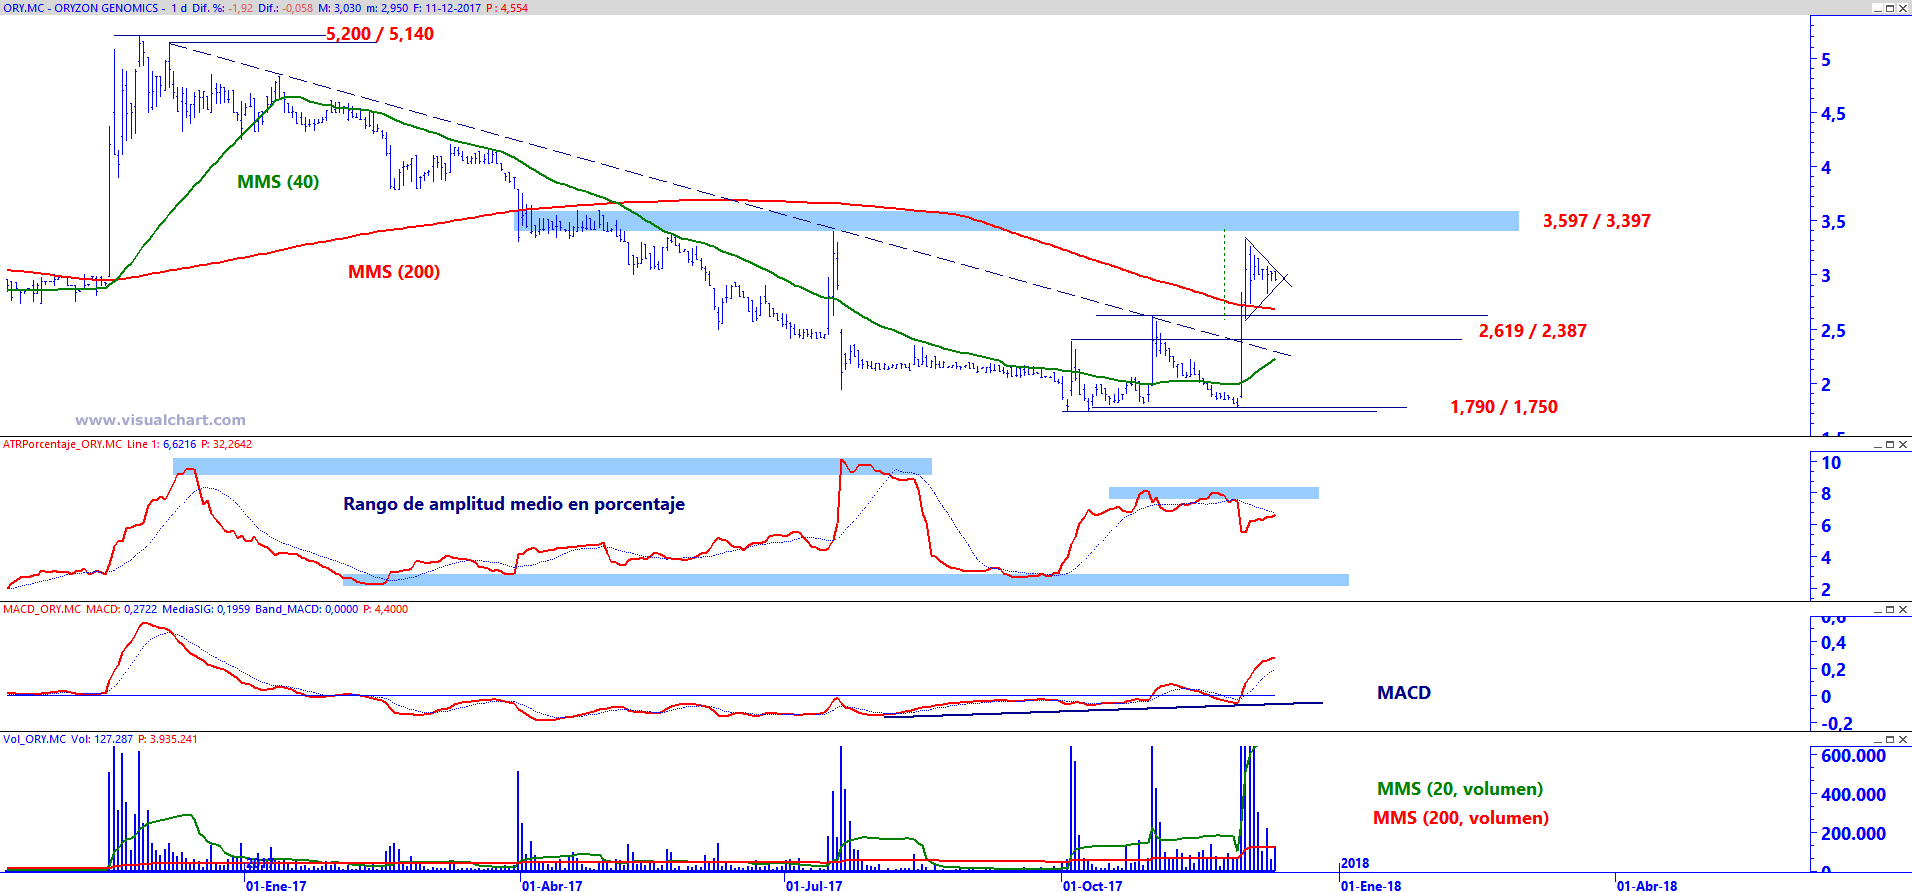The image size is (1912, 892).
Task: Click the green 'MMS (40)' label
Action: pos(278,182)
